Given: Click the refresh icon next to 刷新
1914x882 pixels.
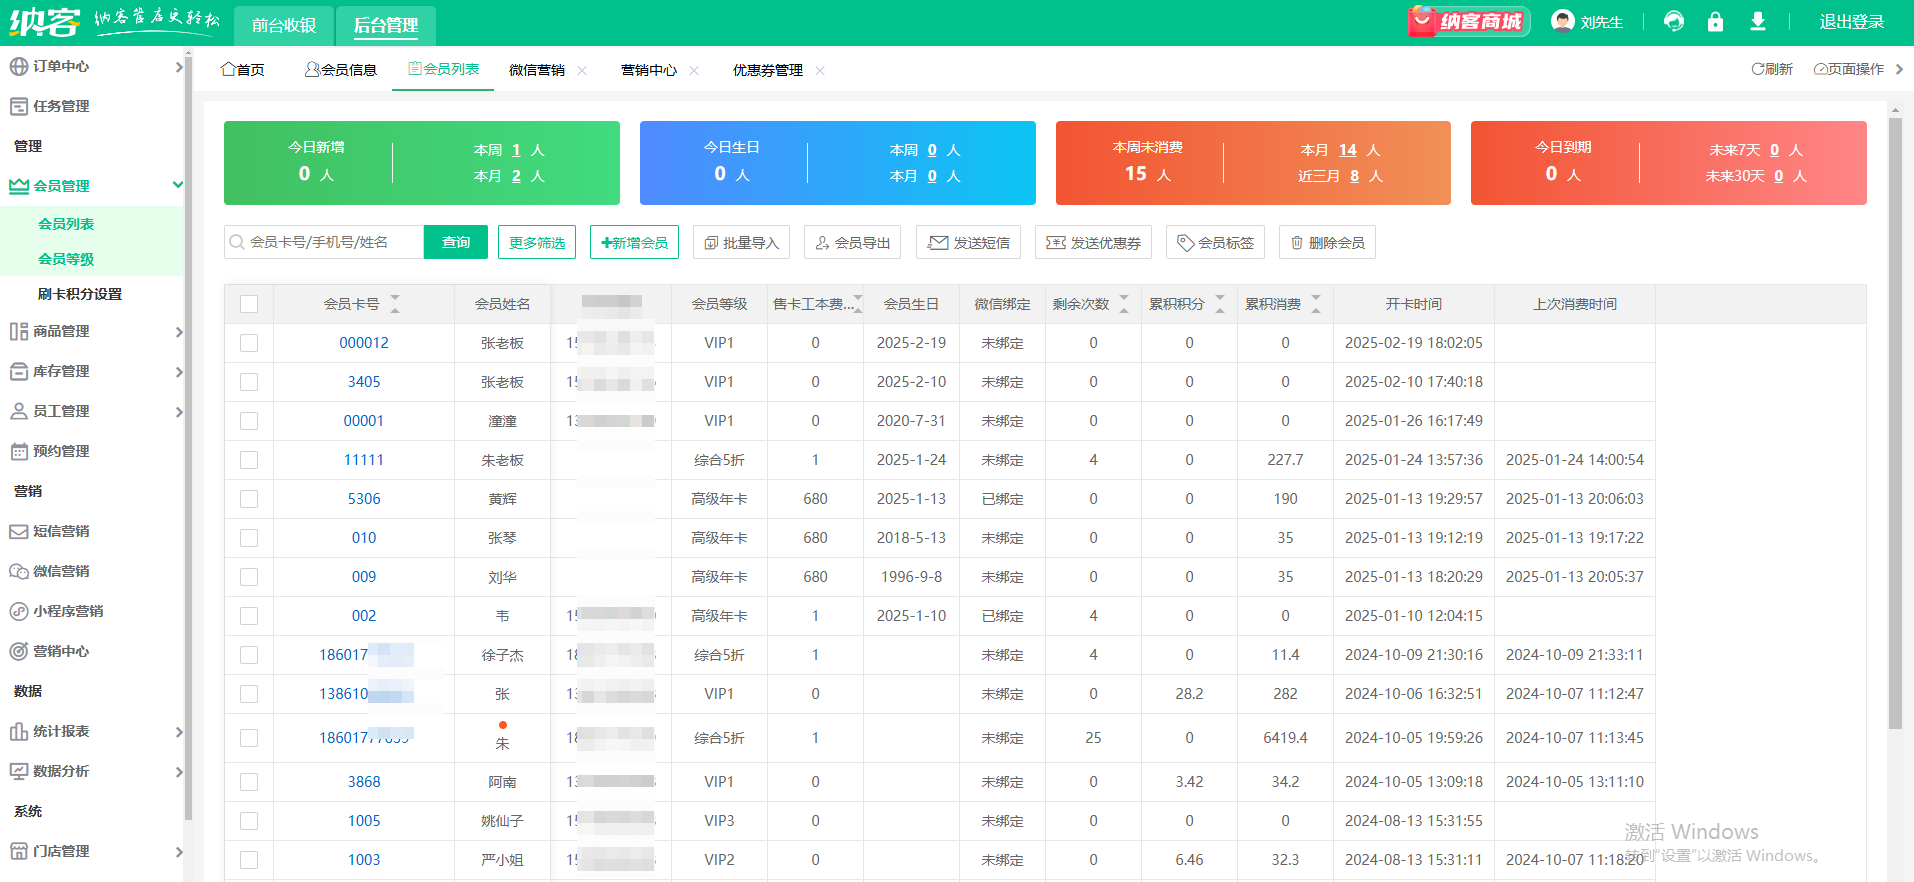Looking at the screenshot, I should [x=1757, y=69].
